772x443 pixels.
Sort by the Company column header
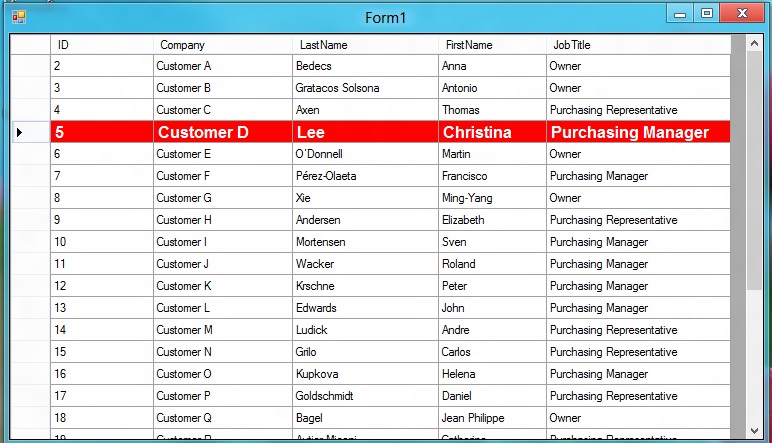(223, 45)
